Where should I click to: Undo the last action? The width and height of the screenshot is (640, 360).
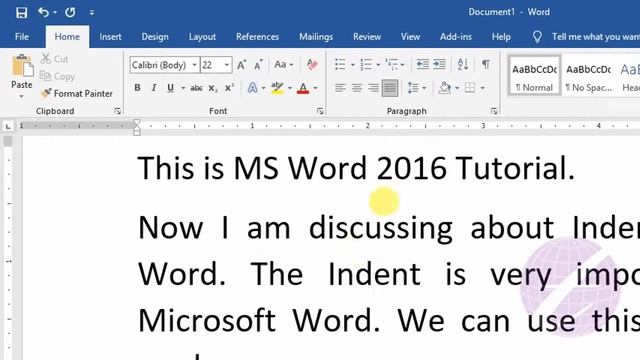43,12
